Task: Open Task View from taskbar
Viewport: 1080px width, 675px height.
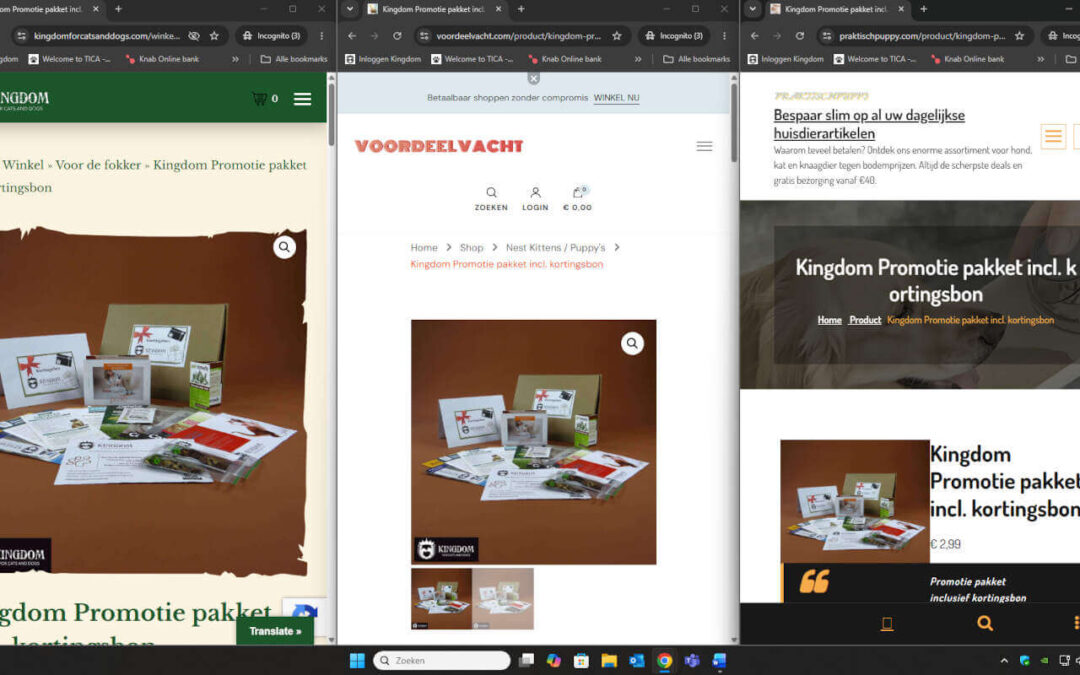Action: (x=526, y=661)
